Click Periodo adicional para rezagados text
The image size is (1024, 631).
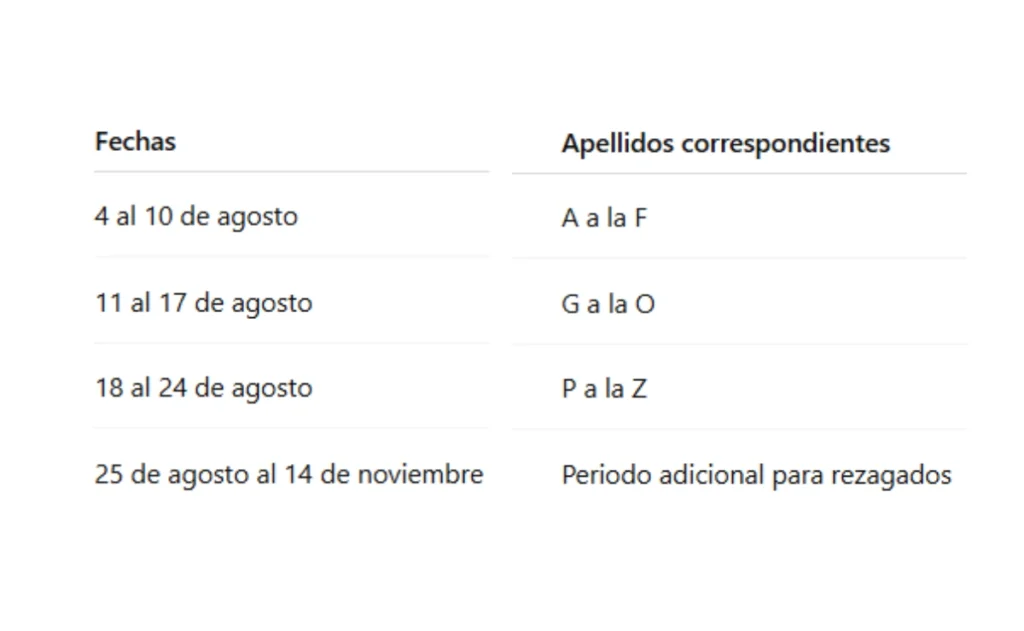coord(756,476)
